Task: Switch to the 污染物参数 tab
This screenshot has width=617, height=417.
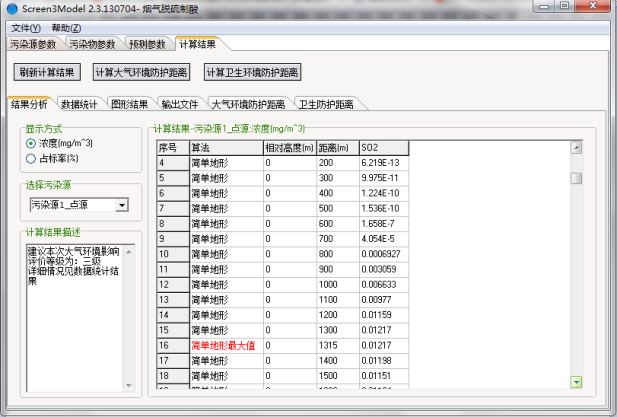Action: (92, 44)
